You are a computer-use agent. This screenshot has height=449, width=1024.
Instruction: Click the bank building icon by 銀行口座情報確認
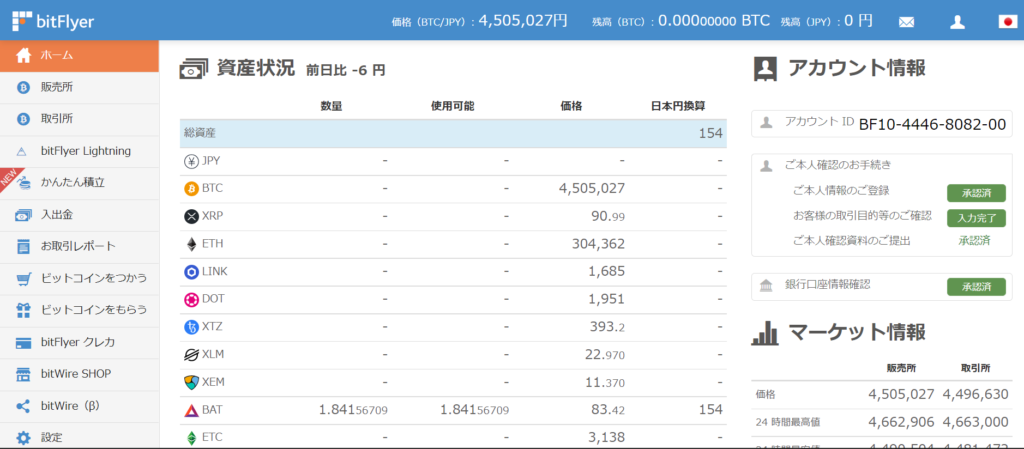pos(767,285)
